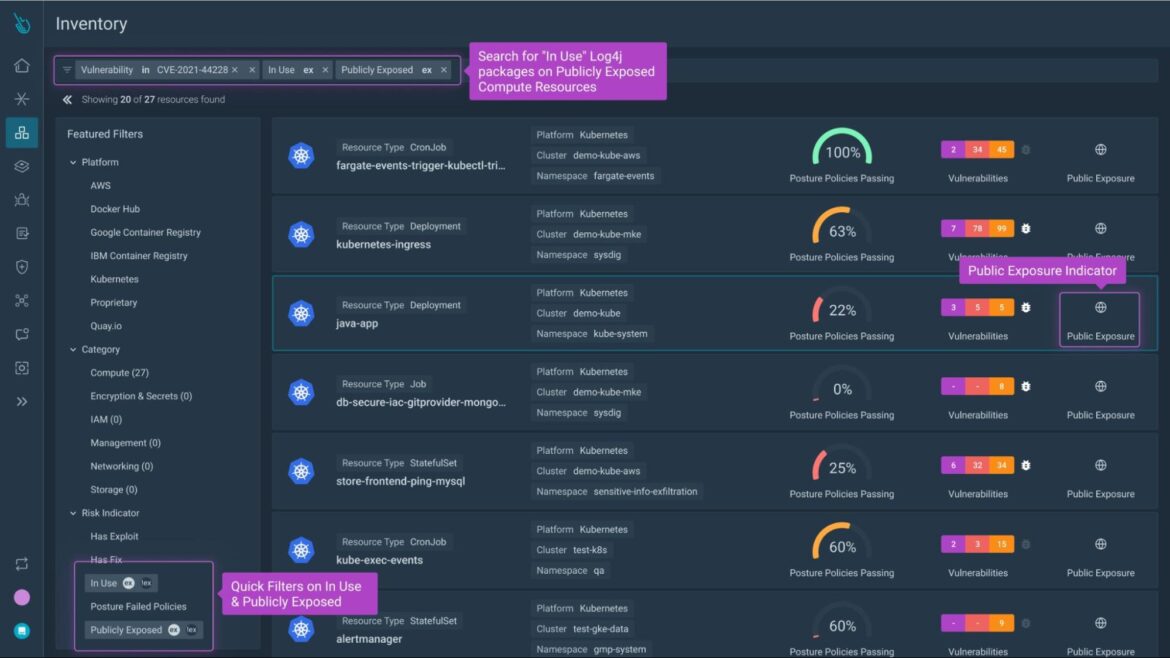Viewport: 1170px width, 658px height.
Task: Open the capture target sidebar icon
Action: [22, 368]
